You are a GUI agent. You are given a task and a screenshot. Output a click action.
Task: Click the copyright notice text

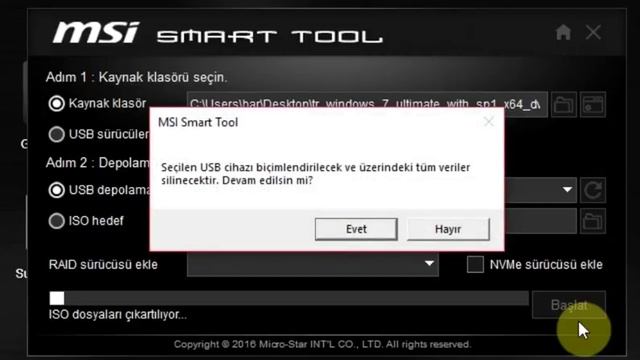(322, 344)
